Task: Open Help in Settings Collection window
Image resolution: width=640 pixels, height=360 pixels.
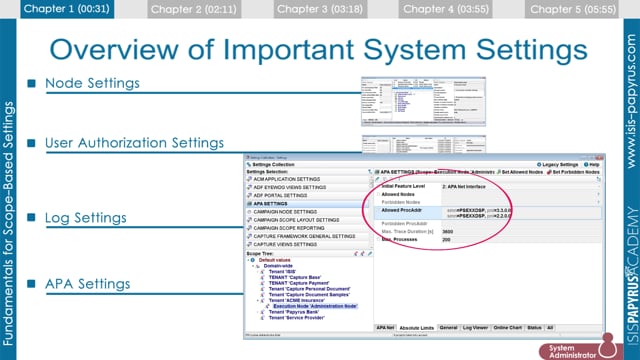Action: coord(591,164)
